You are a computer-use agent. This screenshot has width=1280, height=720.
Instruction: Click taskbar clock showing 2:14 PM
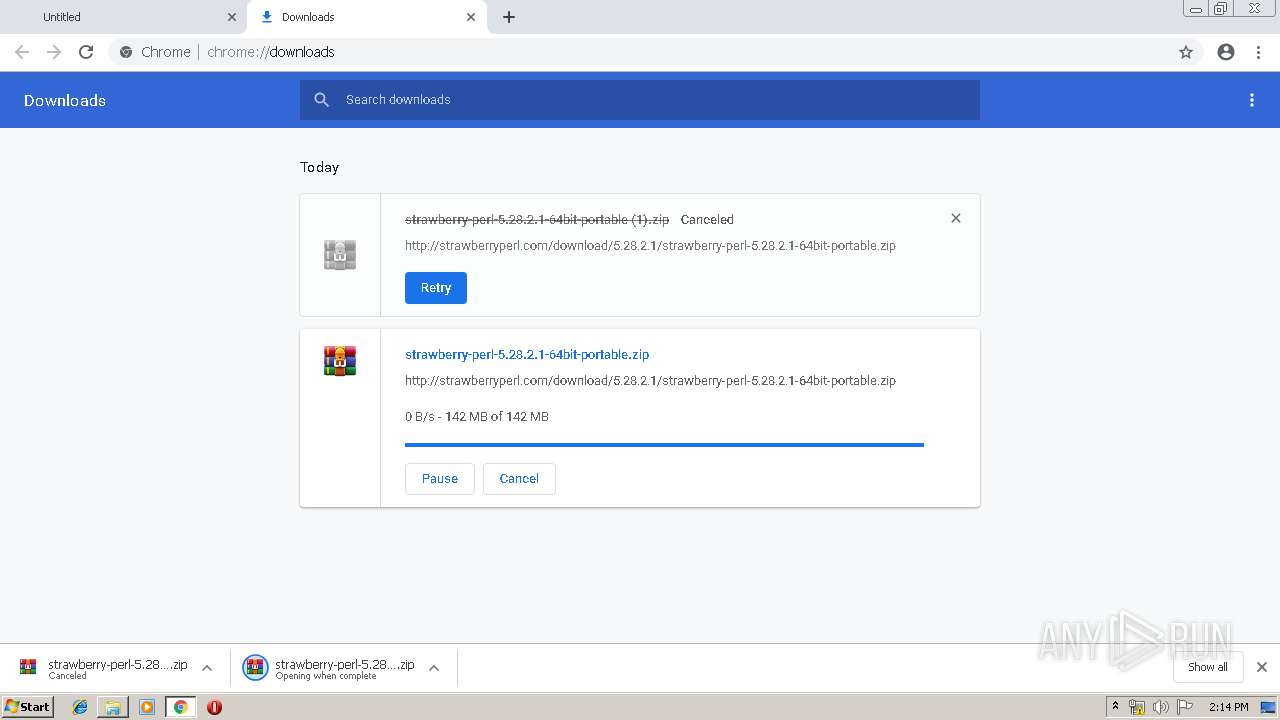coord(1228,707)
